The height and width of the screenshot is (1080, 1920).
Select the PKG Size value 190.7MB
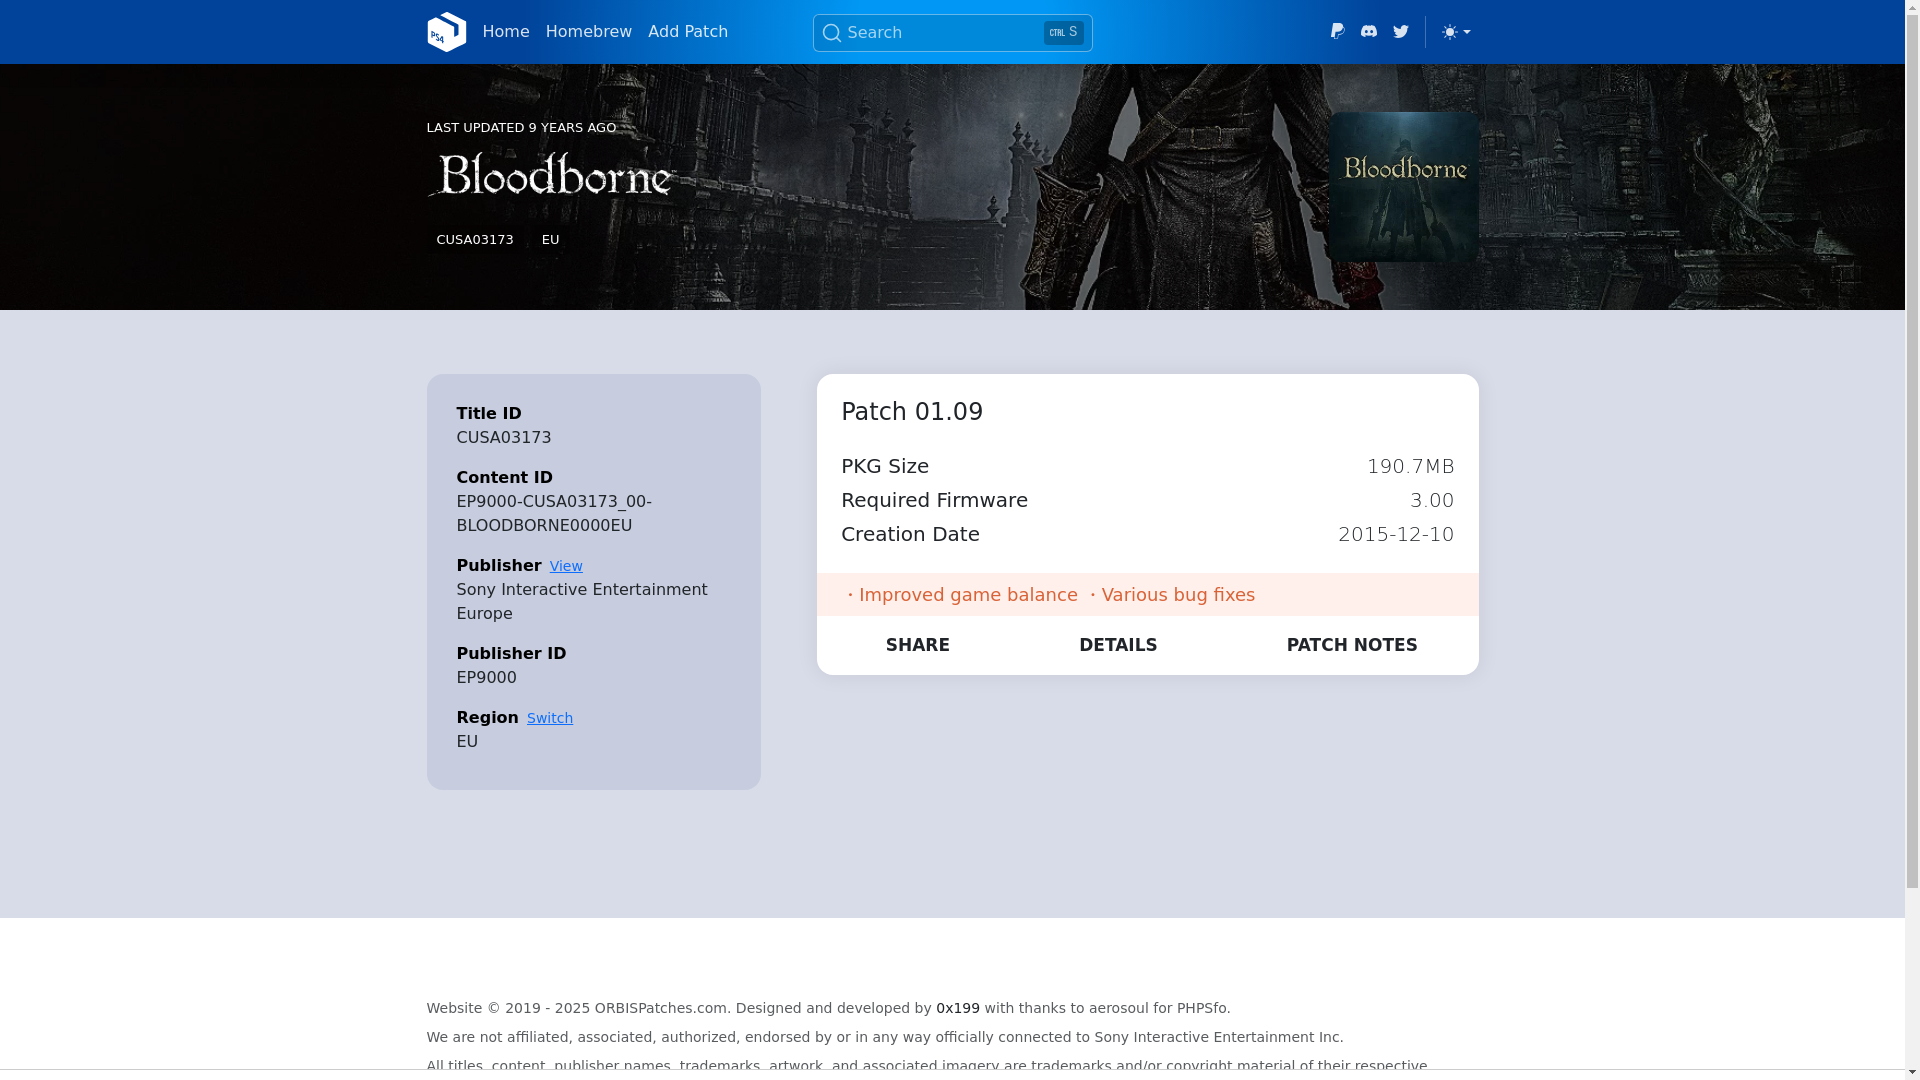(1411, 466)
